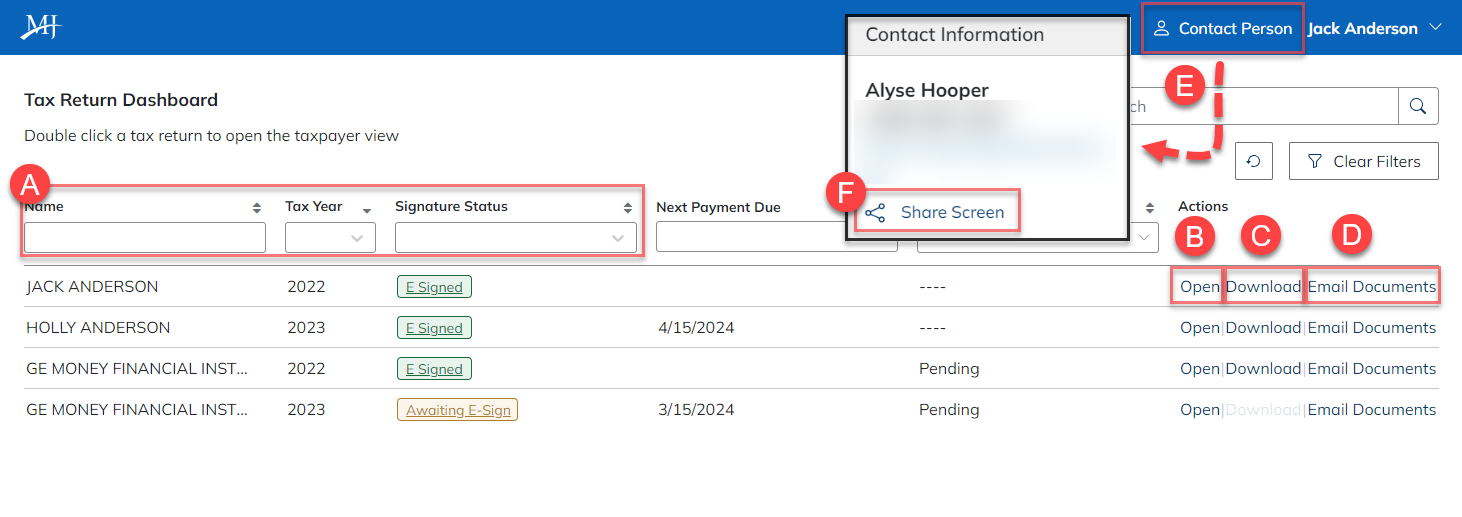Sort by Signature Status column arrows
This screenshot has width=1462, height=517.
628,208
